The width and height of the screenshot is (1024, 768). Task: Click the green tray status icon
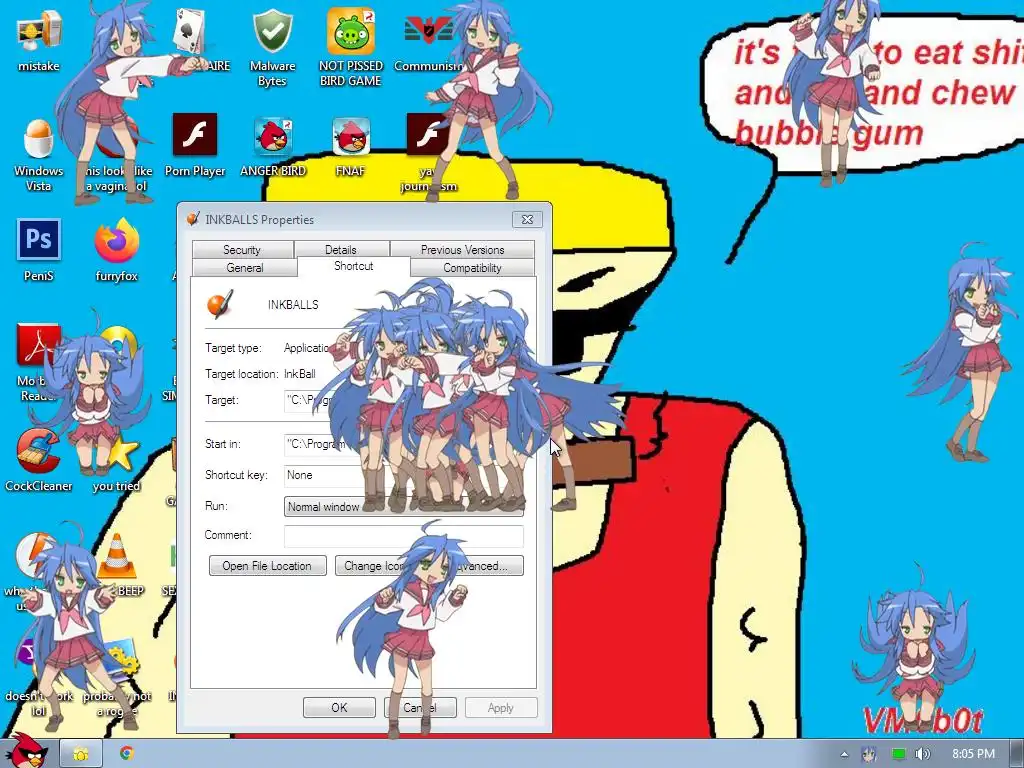[x=898, y=754]
